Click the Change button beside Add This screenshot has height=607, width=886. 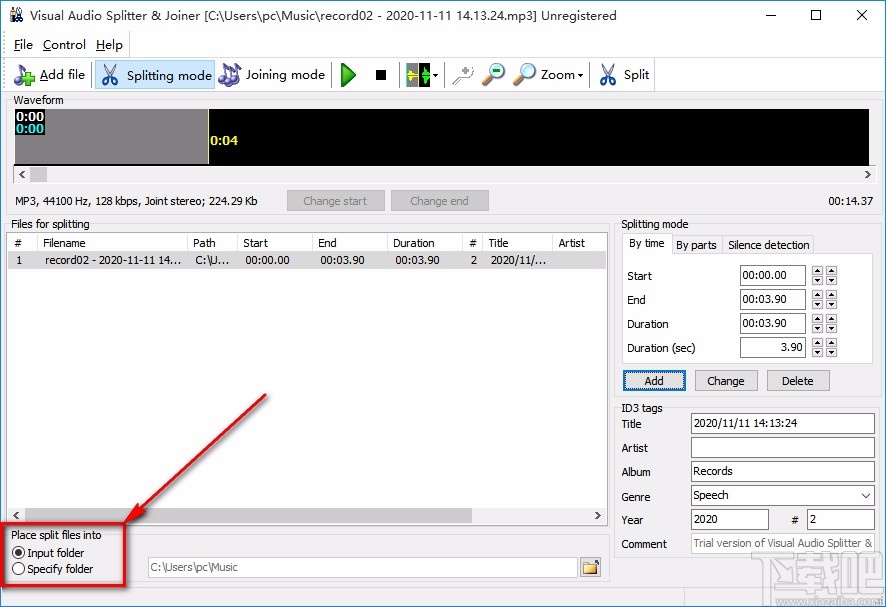(726, 381)
